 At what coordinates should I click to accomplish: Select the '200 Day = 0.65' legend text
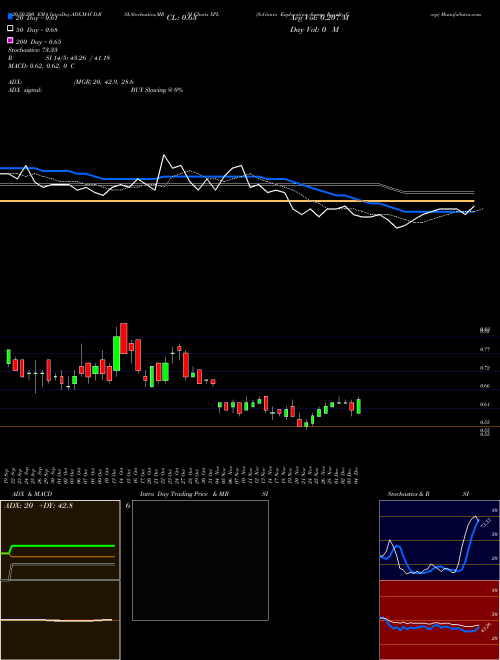tap(38, 42)
